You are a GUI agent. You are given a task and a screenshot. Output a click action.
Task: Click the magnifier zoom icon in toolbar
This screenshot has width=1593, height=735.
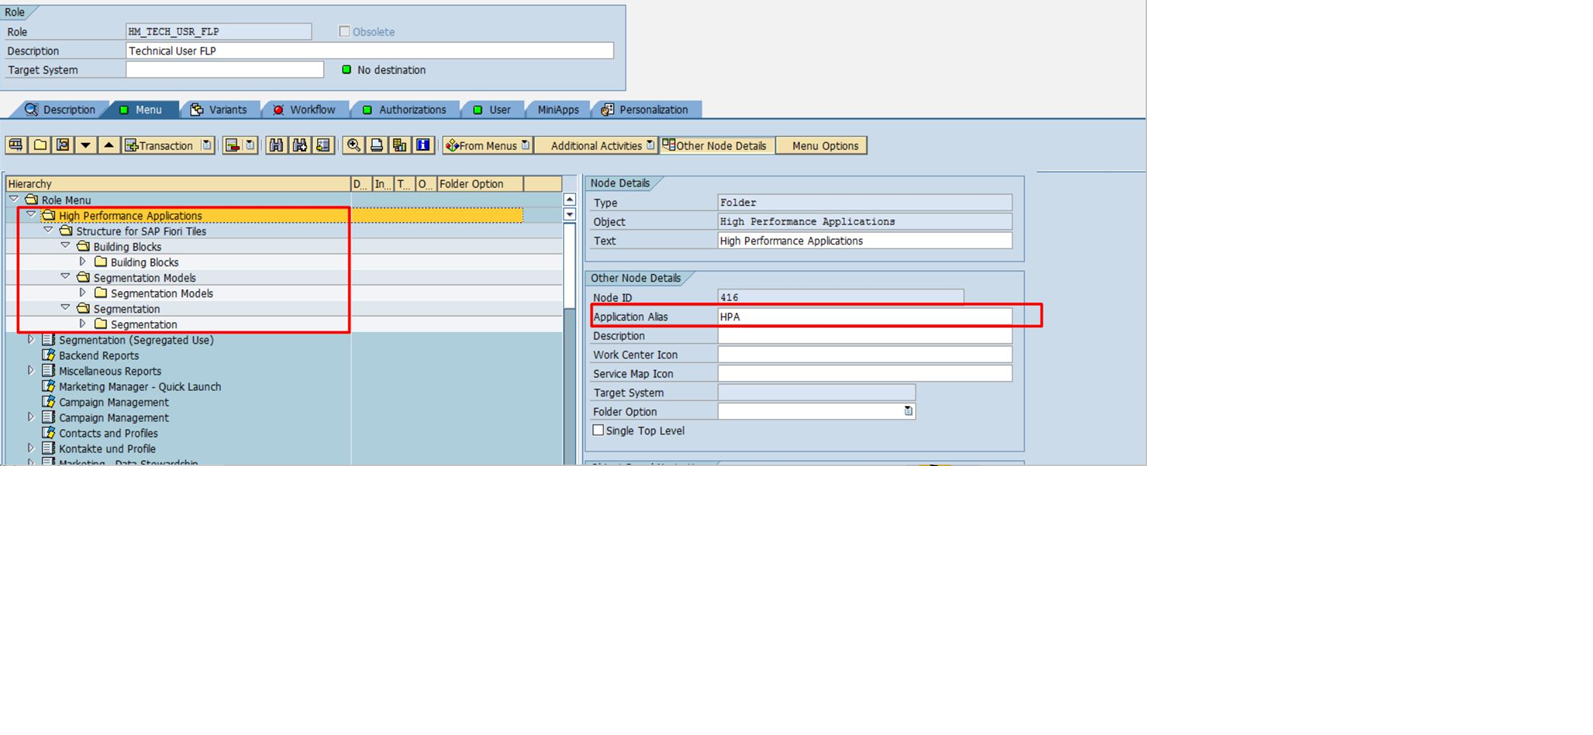pos(353,146)
